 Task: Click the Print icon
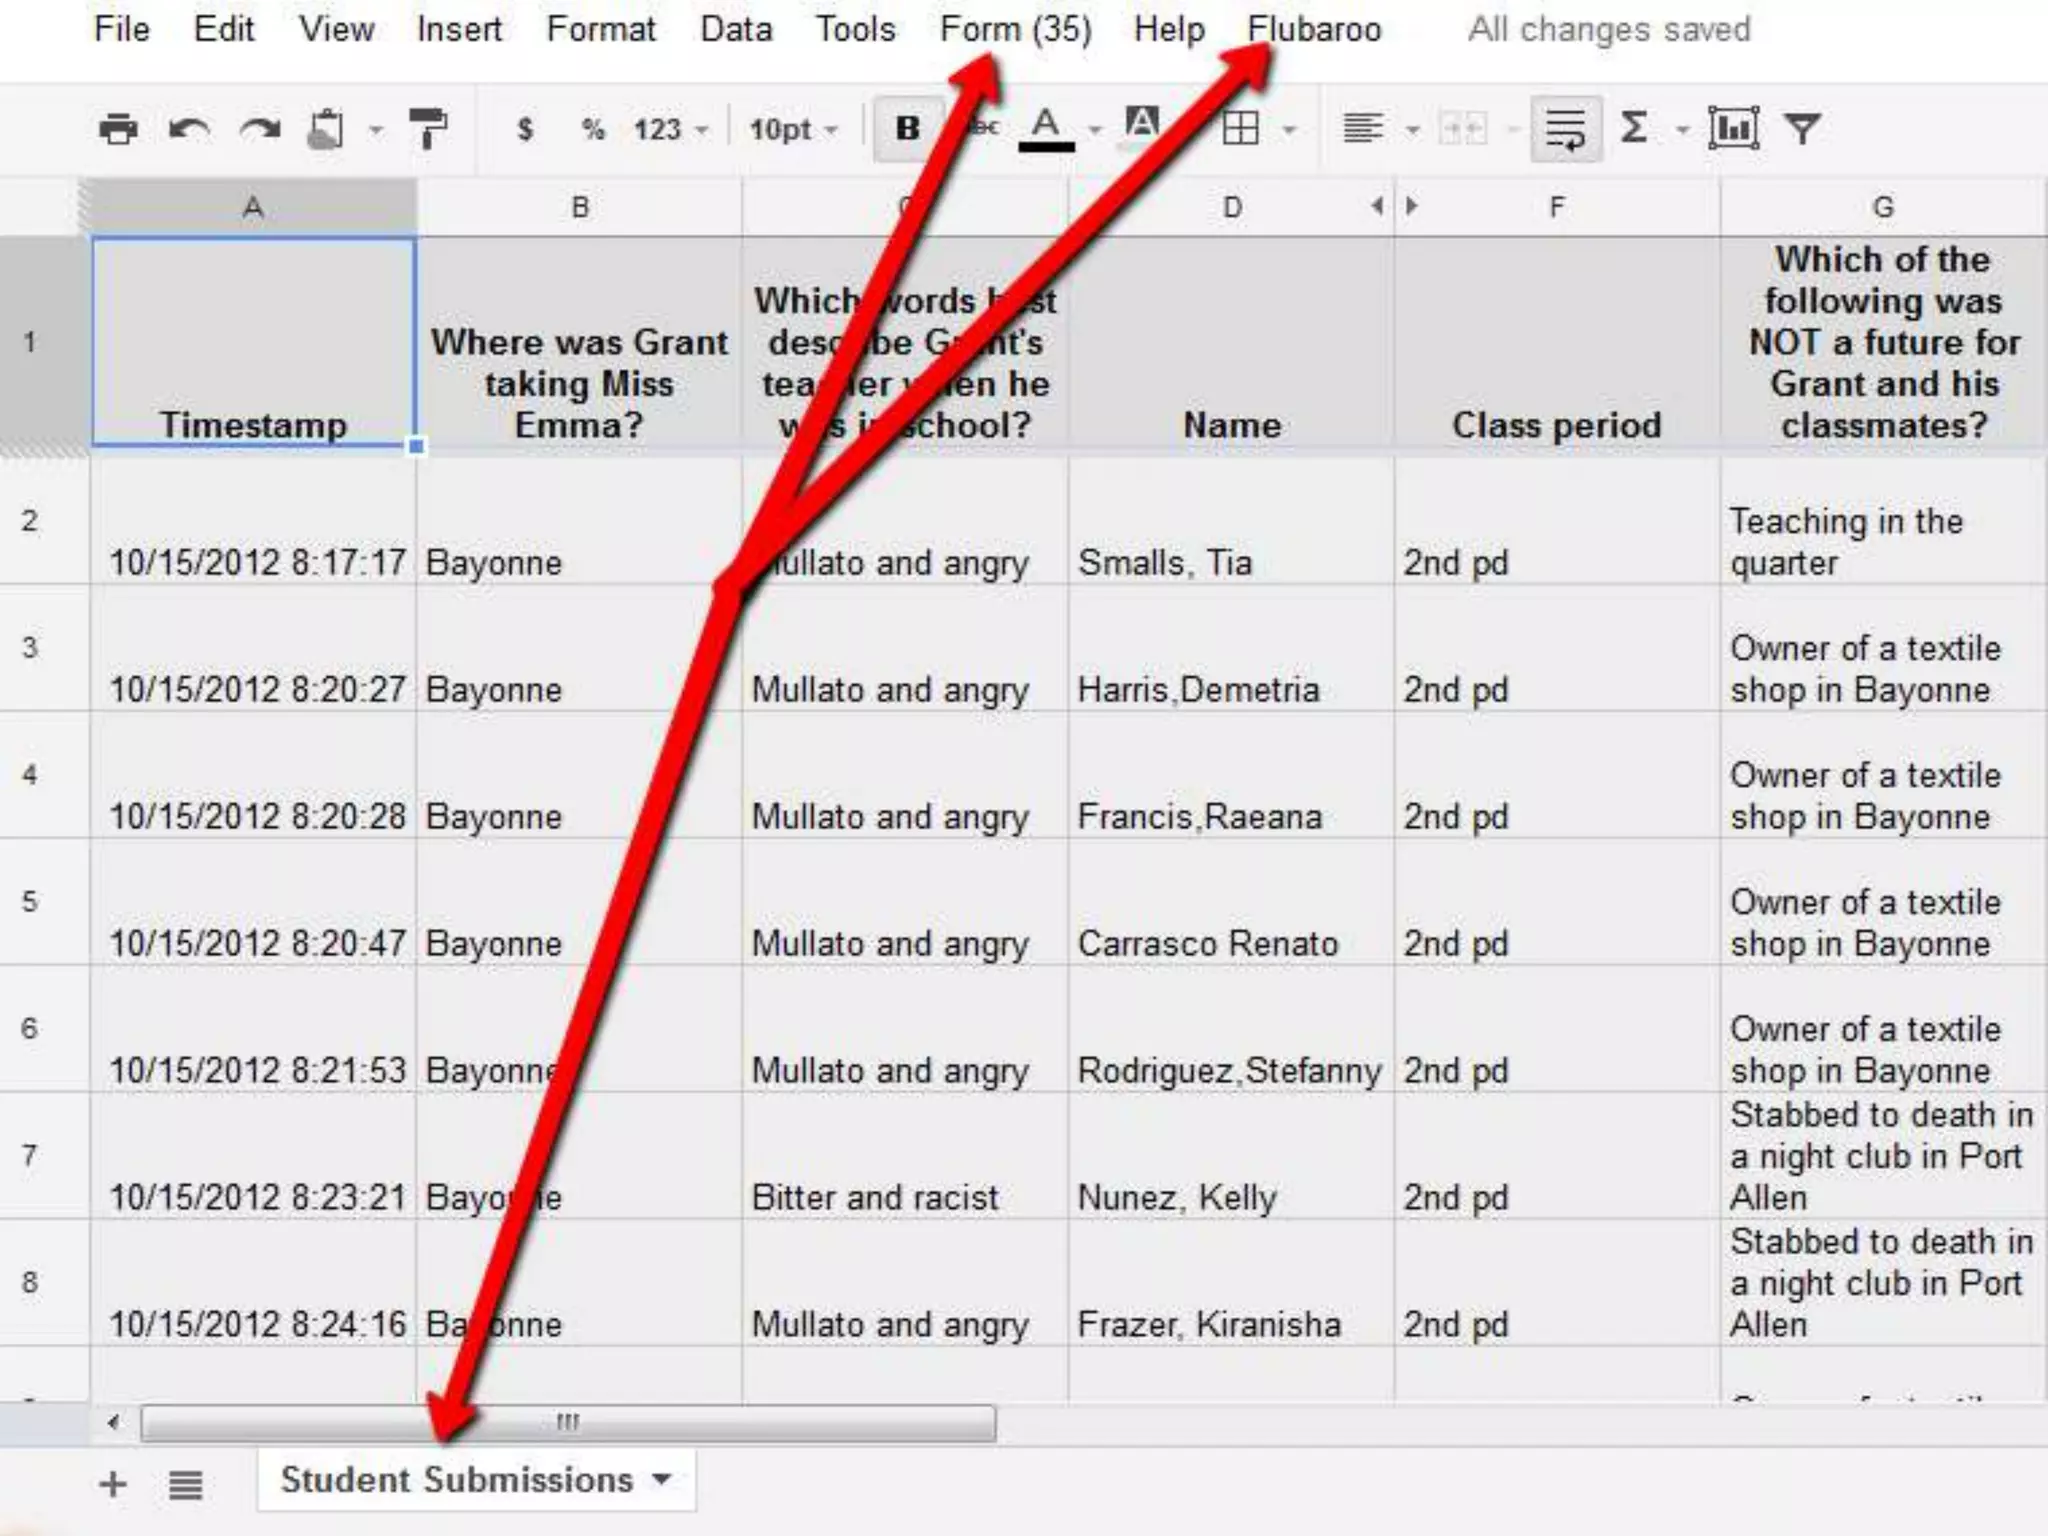(x=118, y=129)
